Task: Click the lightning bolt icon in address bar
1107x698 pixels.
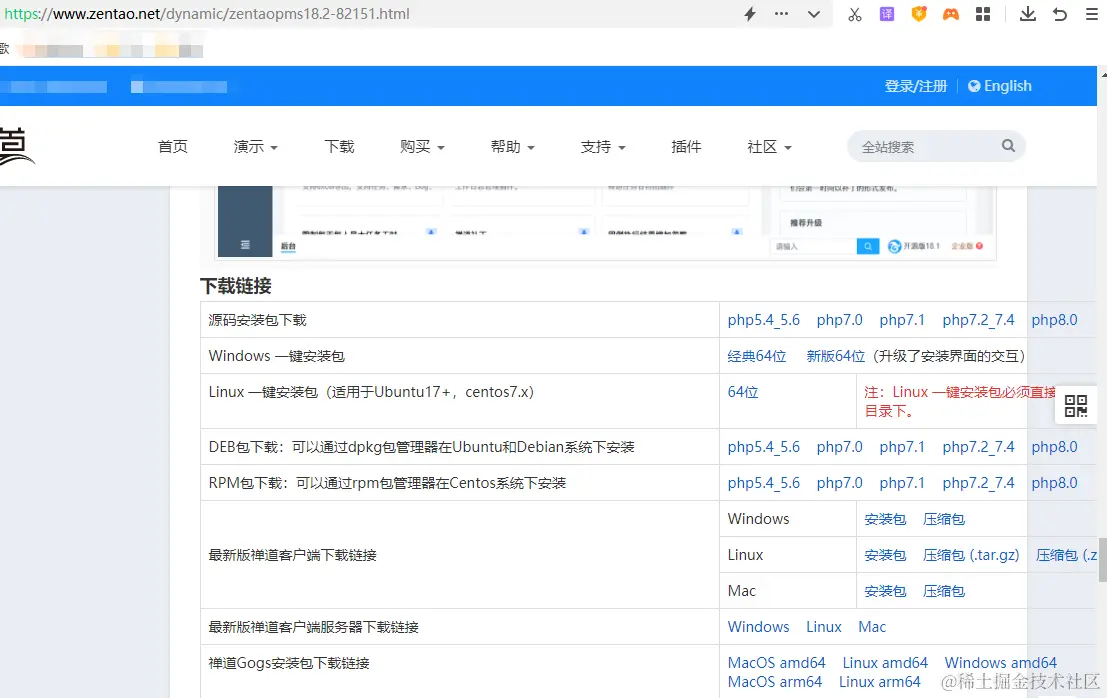Action: pyautogui.click(x=750, y=14)
